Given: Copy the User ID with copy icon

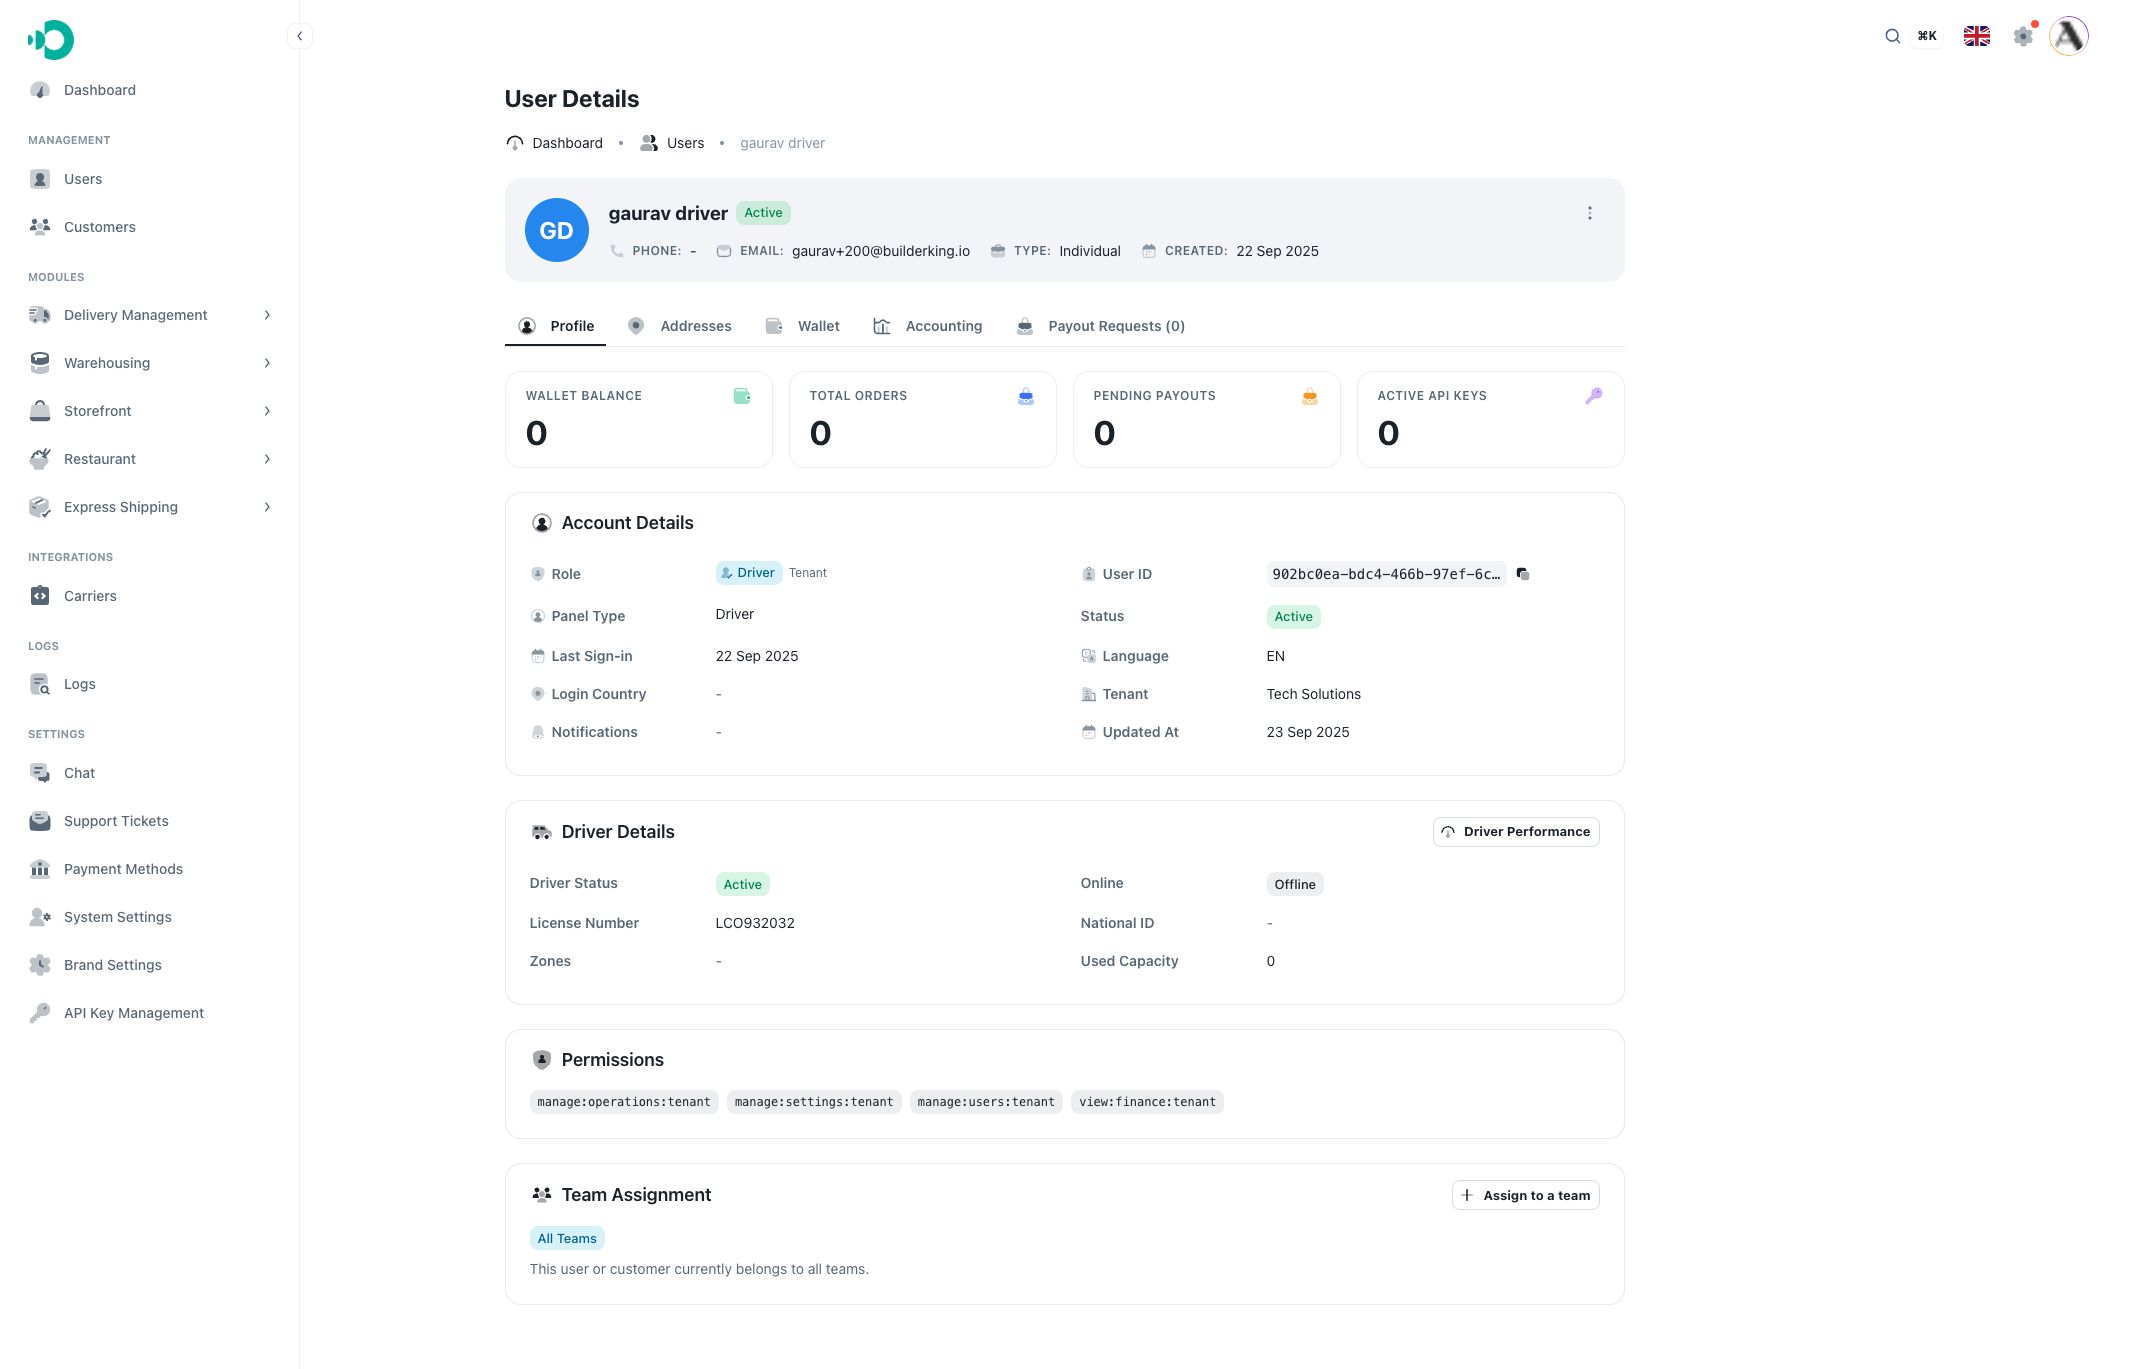Looking at the screenshot, I should click(x=1522, y=574).
